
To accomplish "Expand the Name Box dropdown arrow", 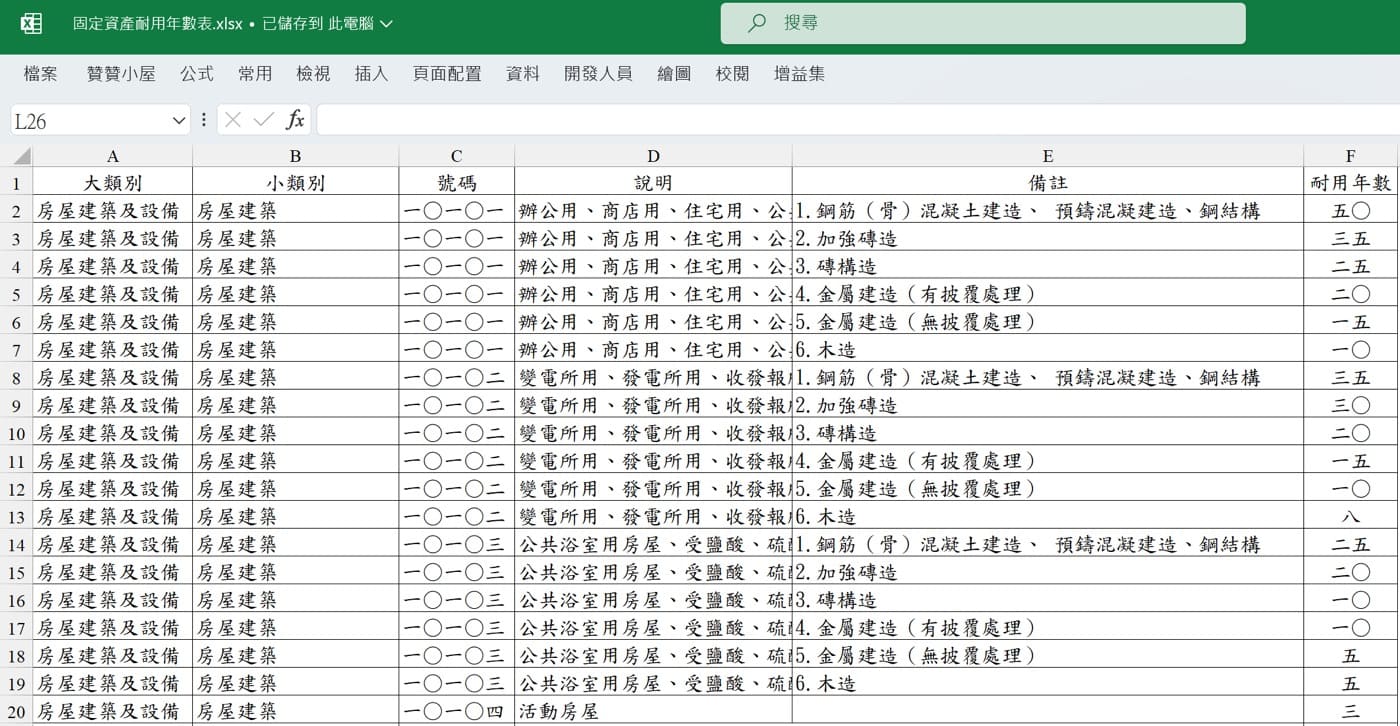I will 179,121.
